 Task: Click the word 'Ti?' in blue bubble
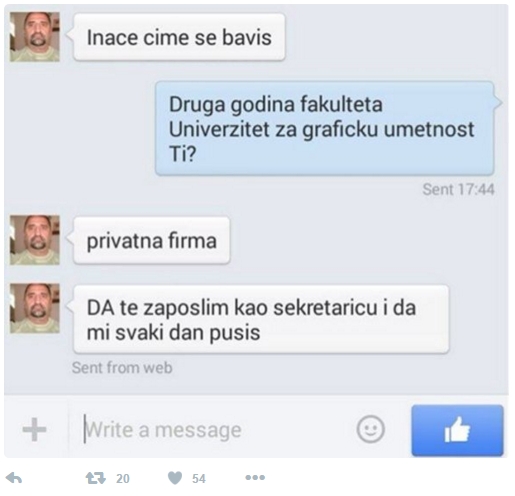pos(182,154)
